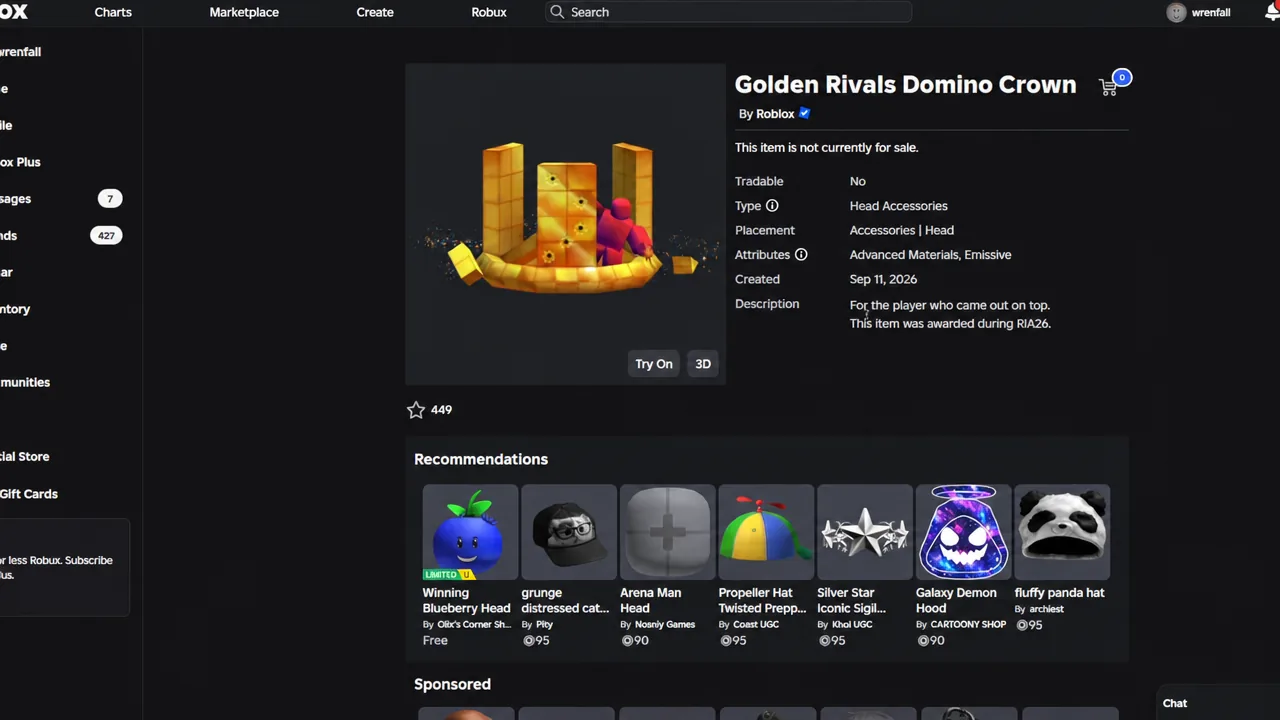Viewport: 1280px width, 720px height.
Task: Open the Silver Star Iconic Sigil thumbnail
Action: [x=865, y=532]
